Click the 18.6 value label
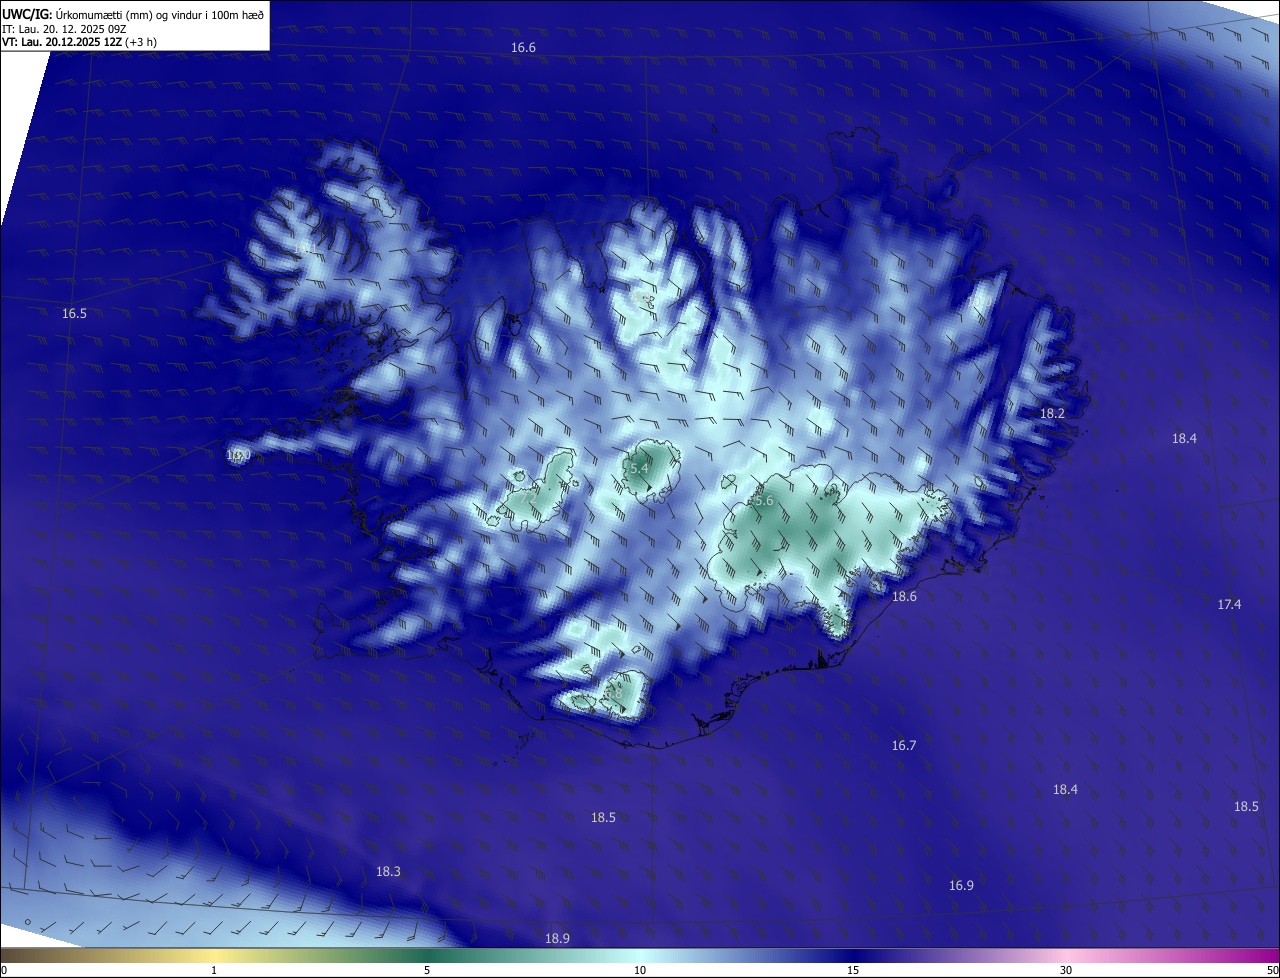1280x978 pixels. pyautogui.click(x=904, y=597)
